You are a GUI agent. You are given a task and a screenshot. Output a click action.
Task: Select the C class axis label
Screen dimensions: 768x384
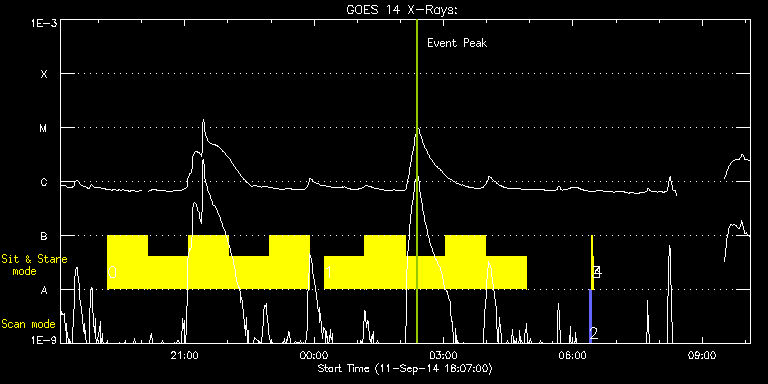point(44,182)
